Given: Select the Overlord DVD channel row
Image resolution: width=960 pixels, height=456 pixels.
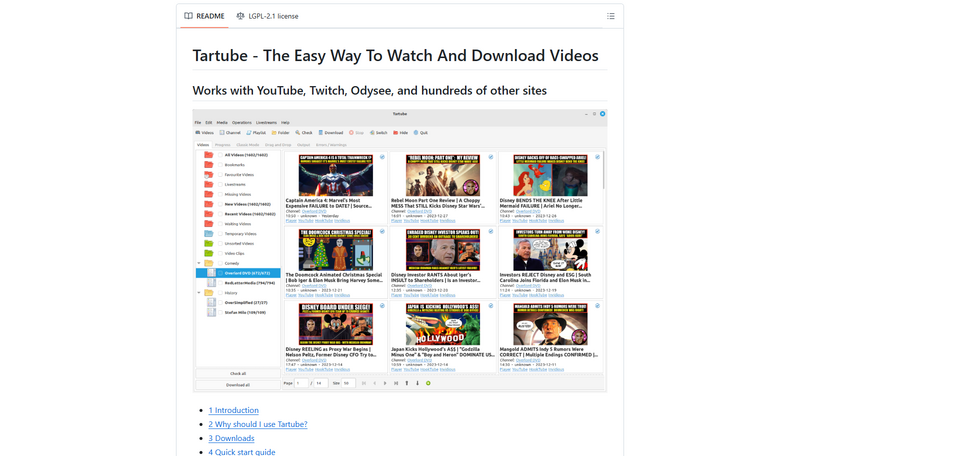Looking at the screenshot, I should coord(238,273).
